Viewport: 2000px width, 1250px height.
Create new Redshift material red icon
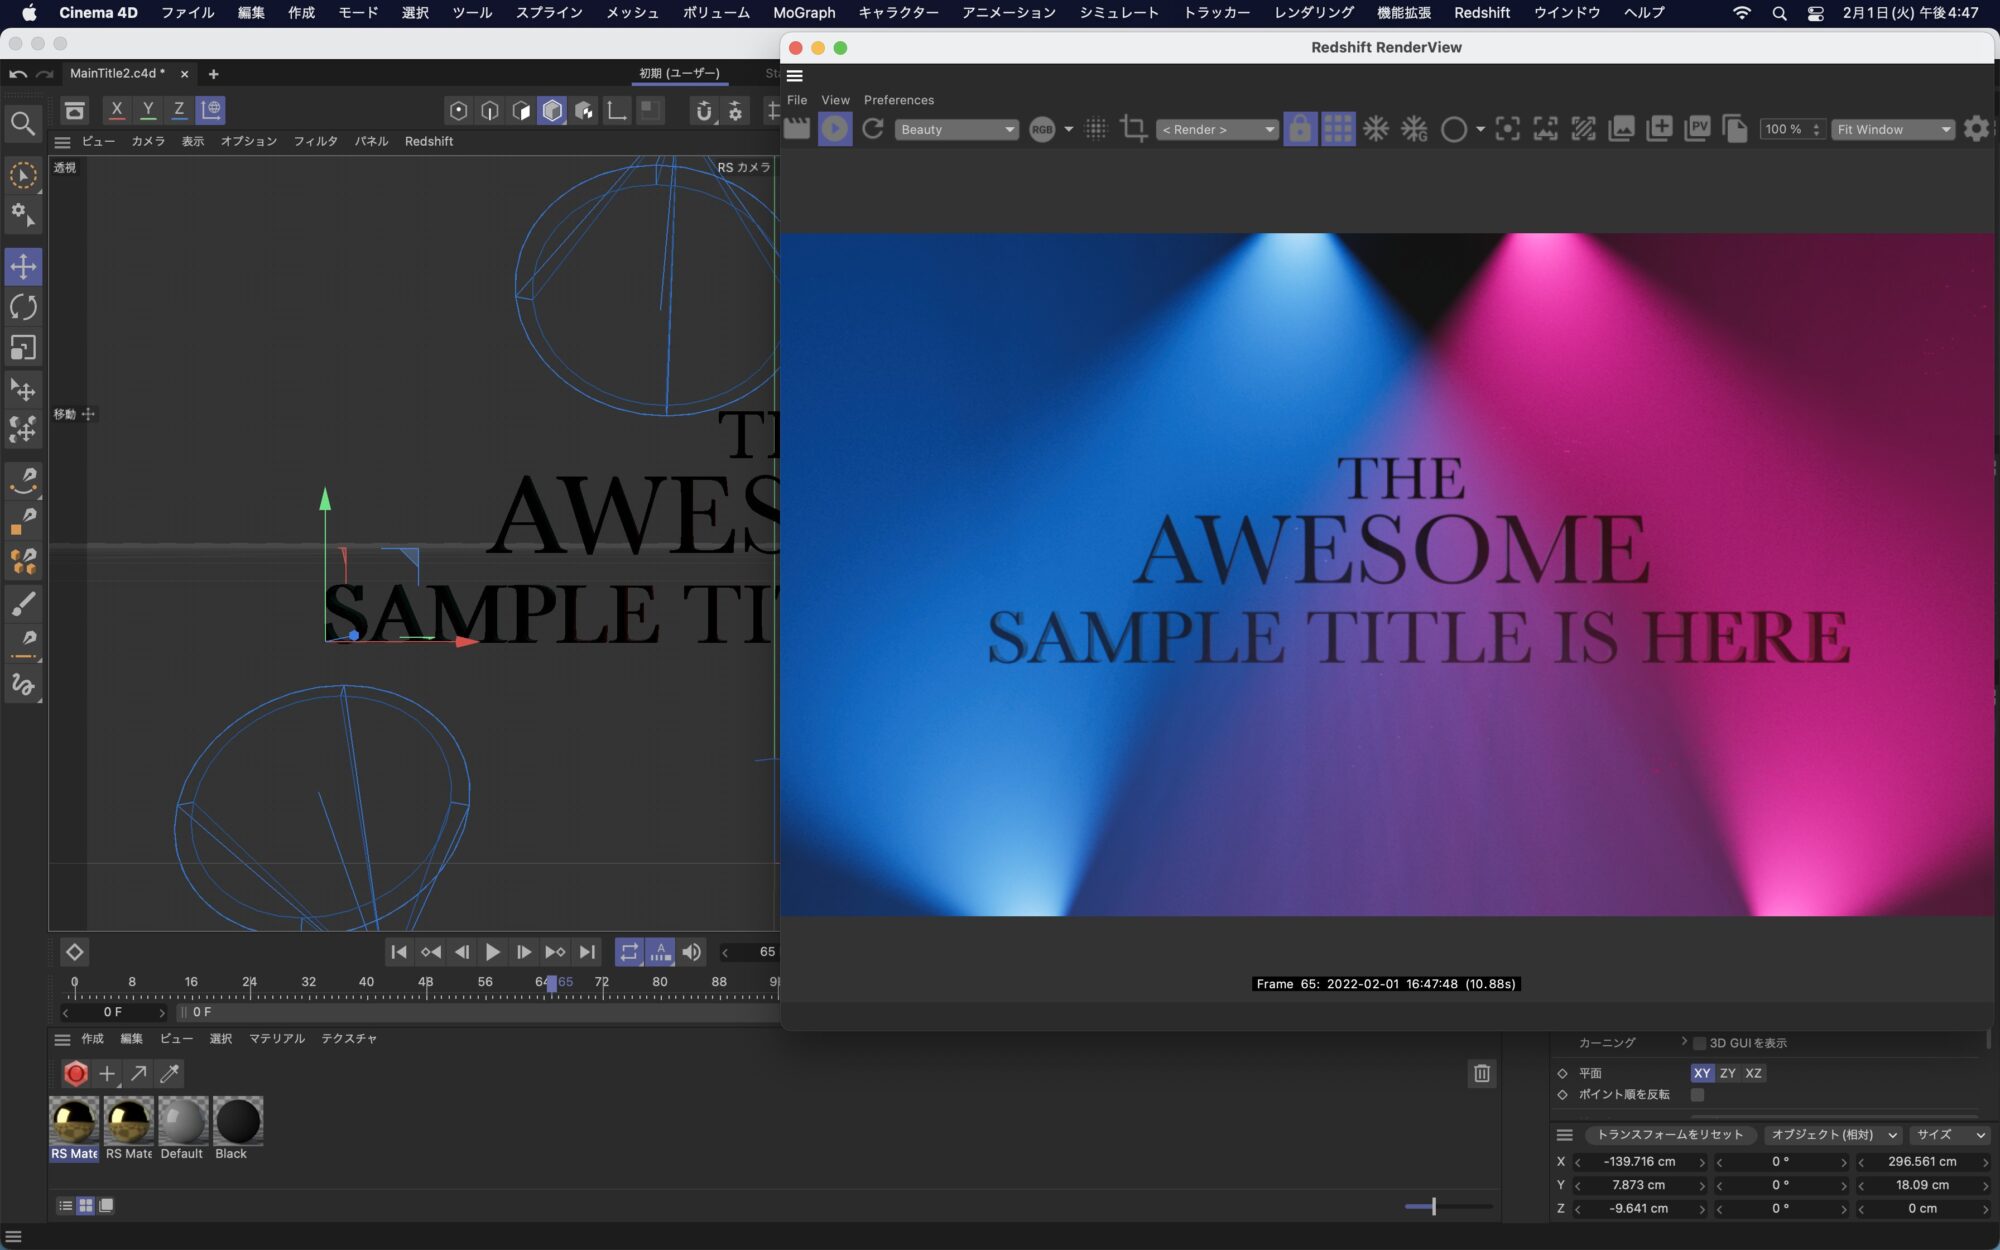(x=75, y=1073)
